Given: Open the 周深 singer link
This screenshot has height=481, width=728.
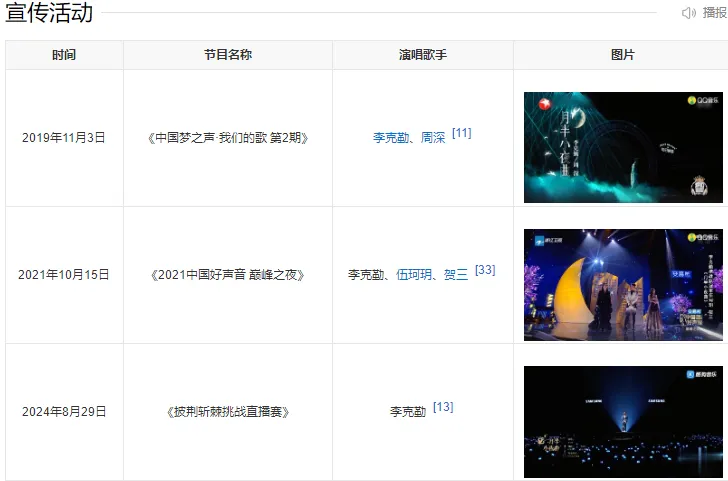Looking at the screenshot, I should (x=433, y=137).
